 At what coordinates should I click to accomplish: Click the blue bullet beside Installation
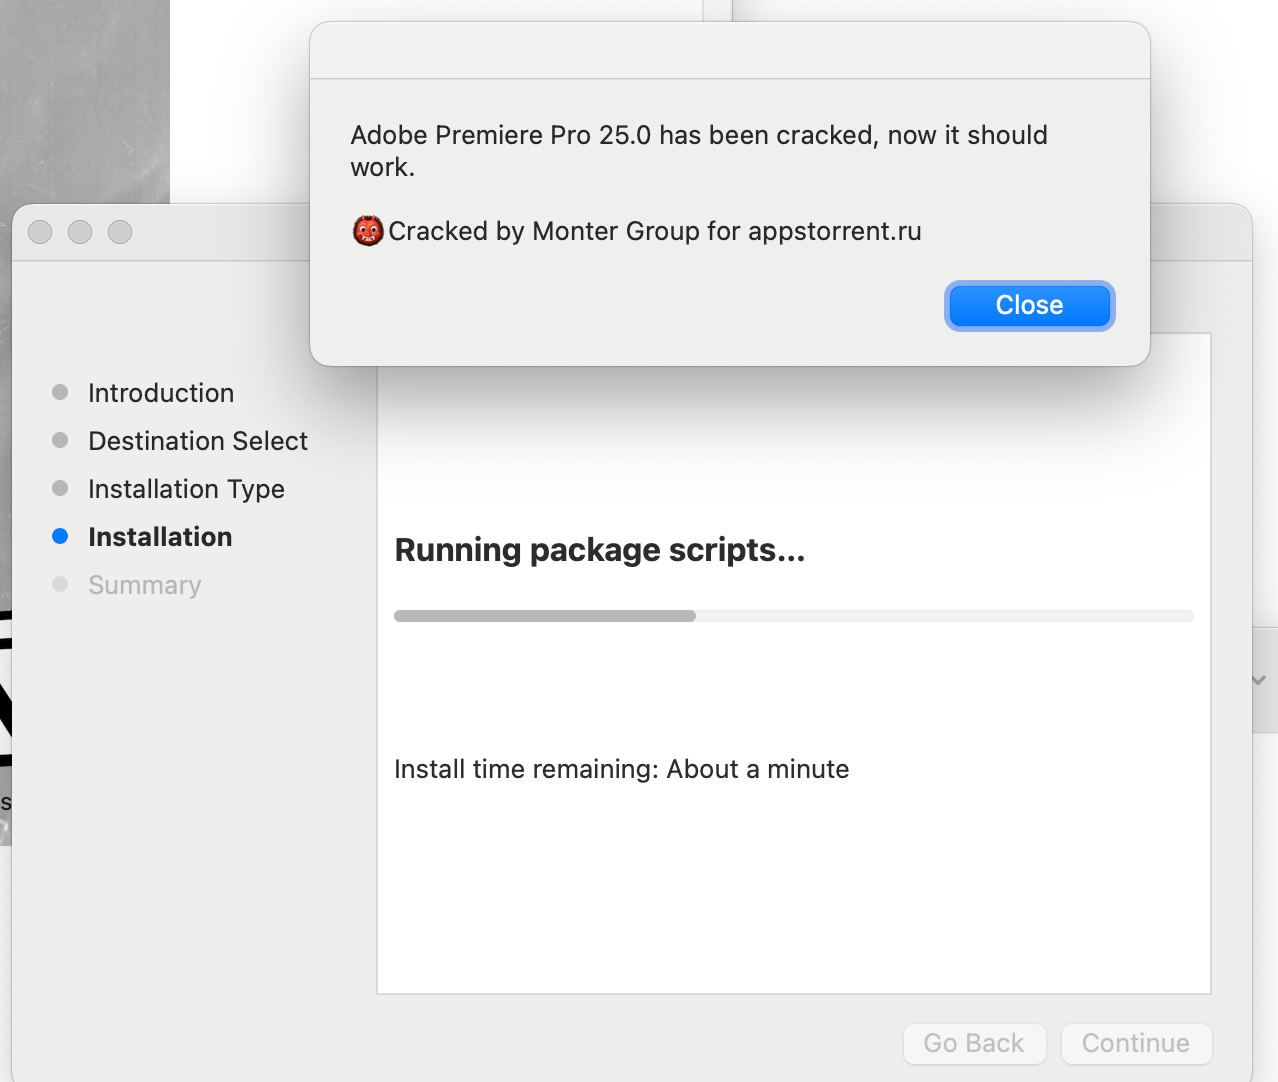click(x=60, y=536)
